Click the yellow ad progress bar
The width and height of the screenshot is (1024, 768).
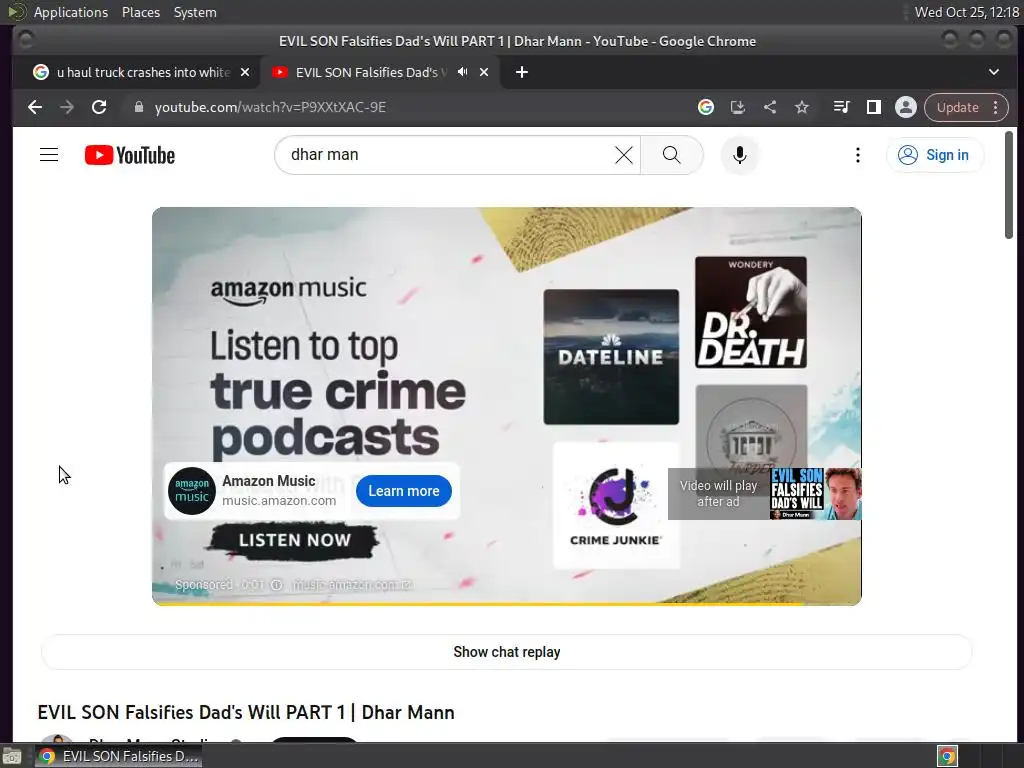(507, 604)
